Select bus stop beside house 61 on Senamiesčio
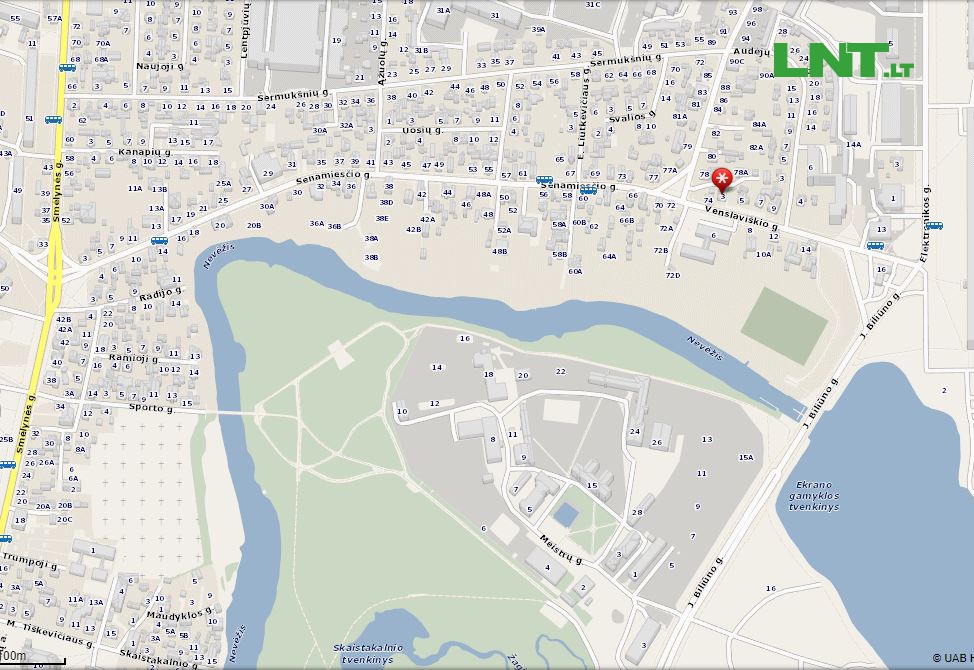974x670 pixels. tap(544, 180)
